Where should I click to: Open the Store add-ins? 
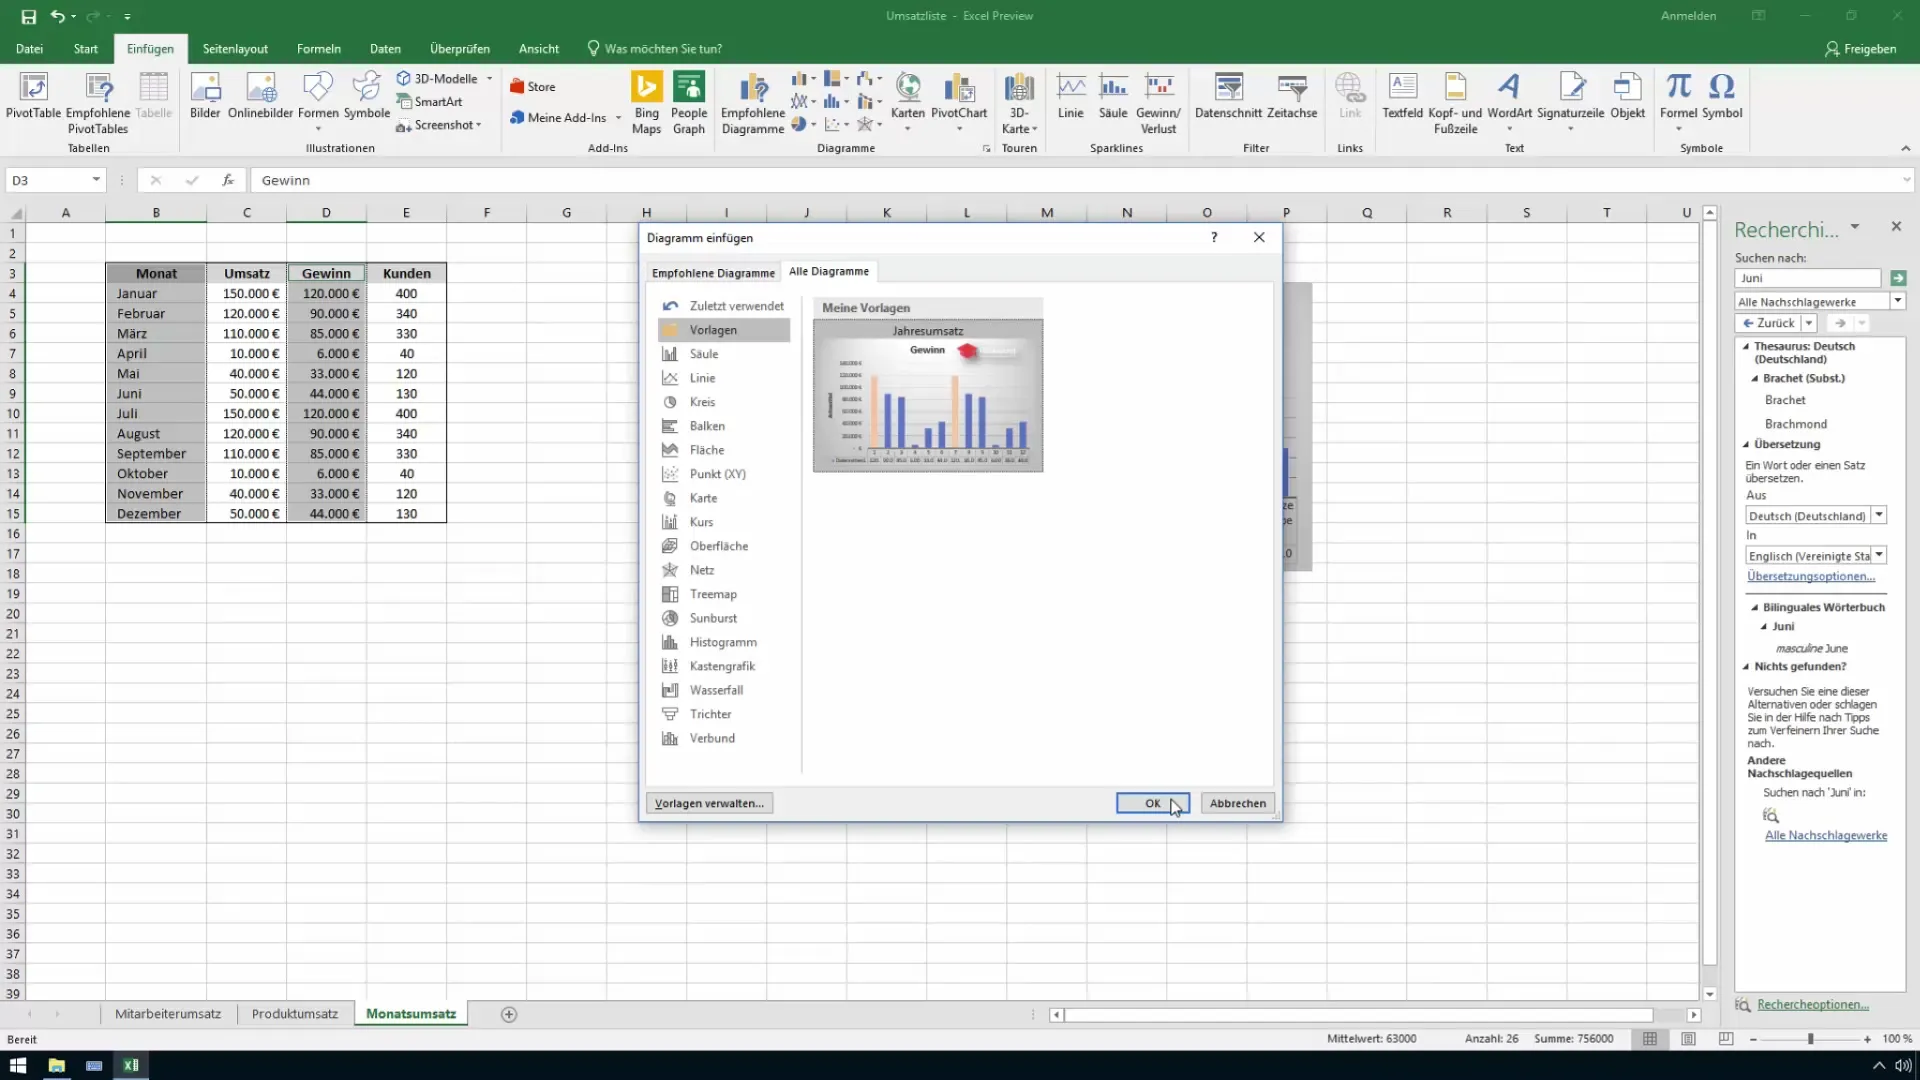(532, 87)
